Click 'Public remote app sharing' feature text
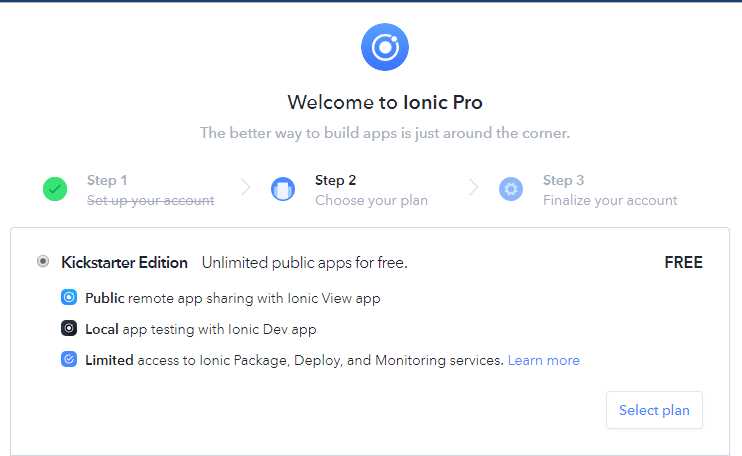Image resolution: width=742 pixels, height=456 pixels. coord(233,298)
